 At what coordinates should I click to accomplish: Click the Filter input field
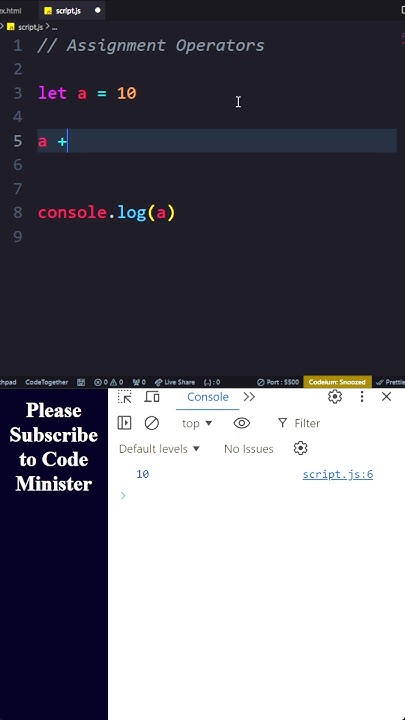[307, 423]
